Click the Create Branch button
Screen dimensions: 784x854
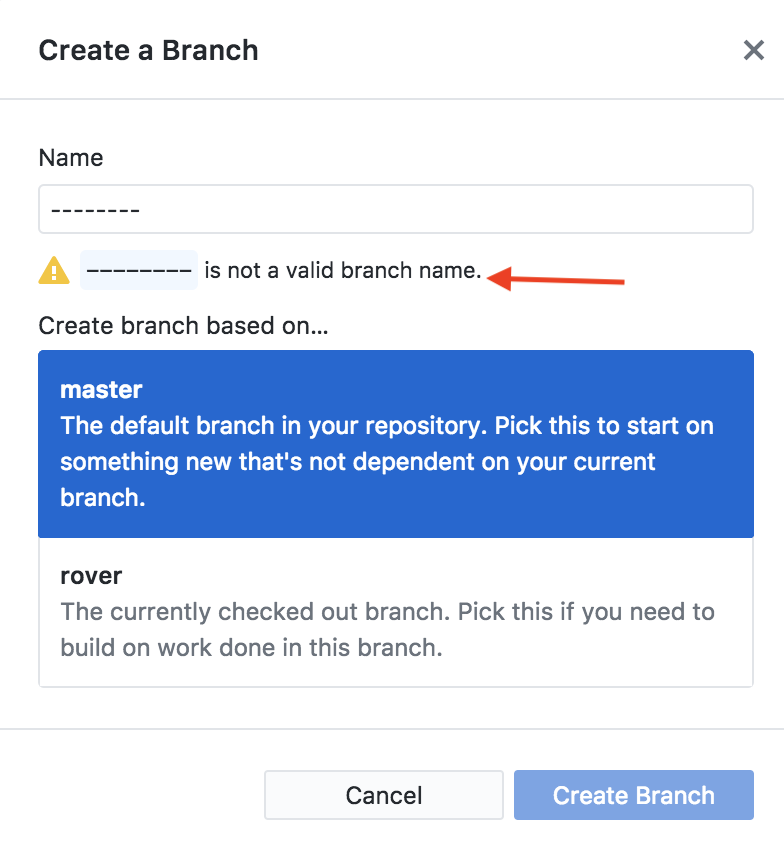click(x=633, y=795)
